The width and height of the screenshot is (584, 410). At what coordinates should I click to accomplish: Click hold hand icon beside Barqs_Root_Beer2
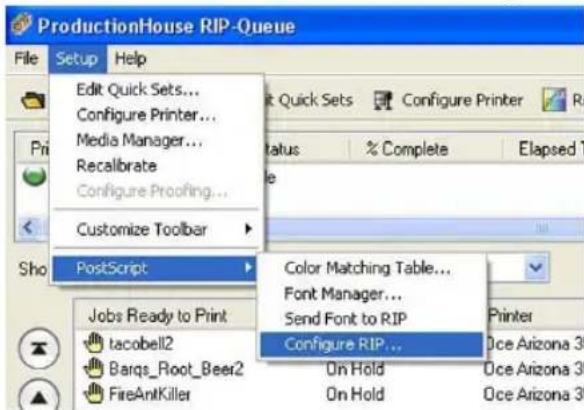[94, 369]
